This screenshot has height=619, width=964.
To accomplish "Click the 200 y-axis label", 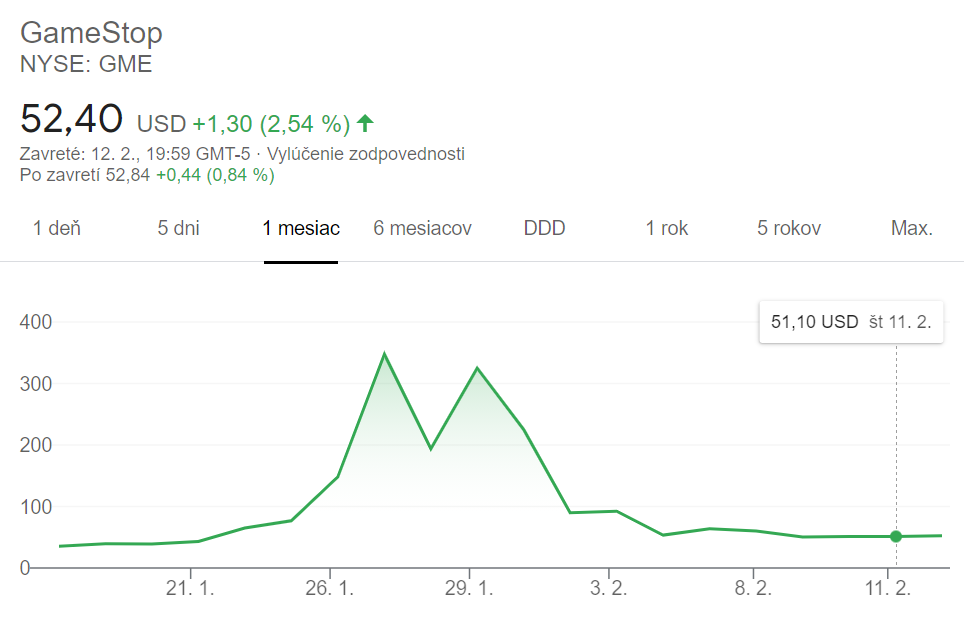I will [36, 445].
